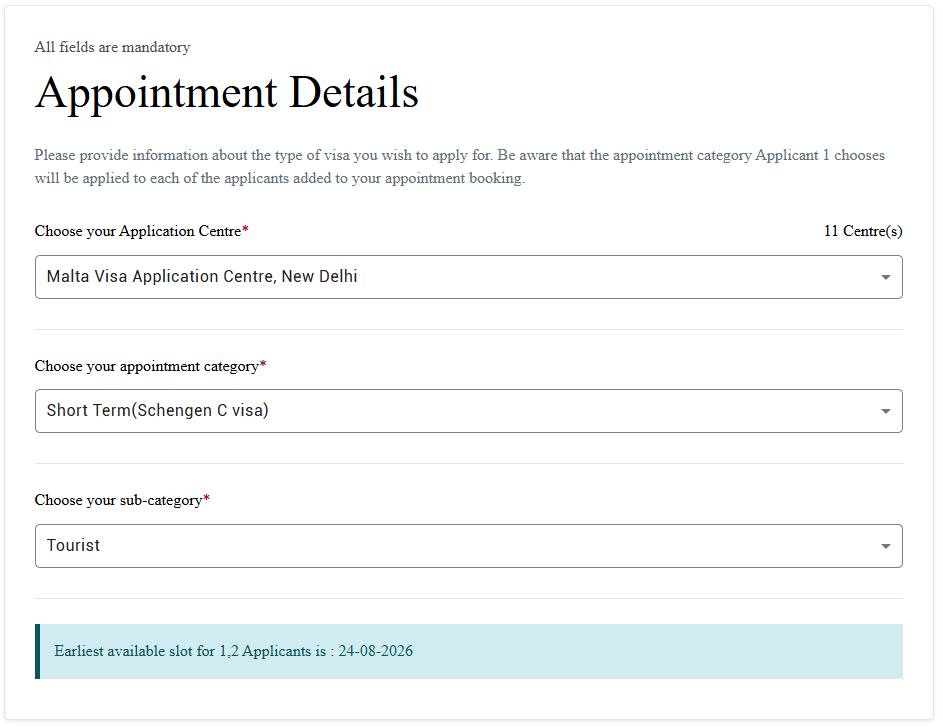Click empty area inside the sub-category field
The height and width of the screenshot is (728, 943).
pos(481,546)
